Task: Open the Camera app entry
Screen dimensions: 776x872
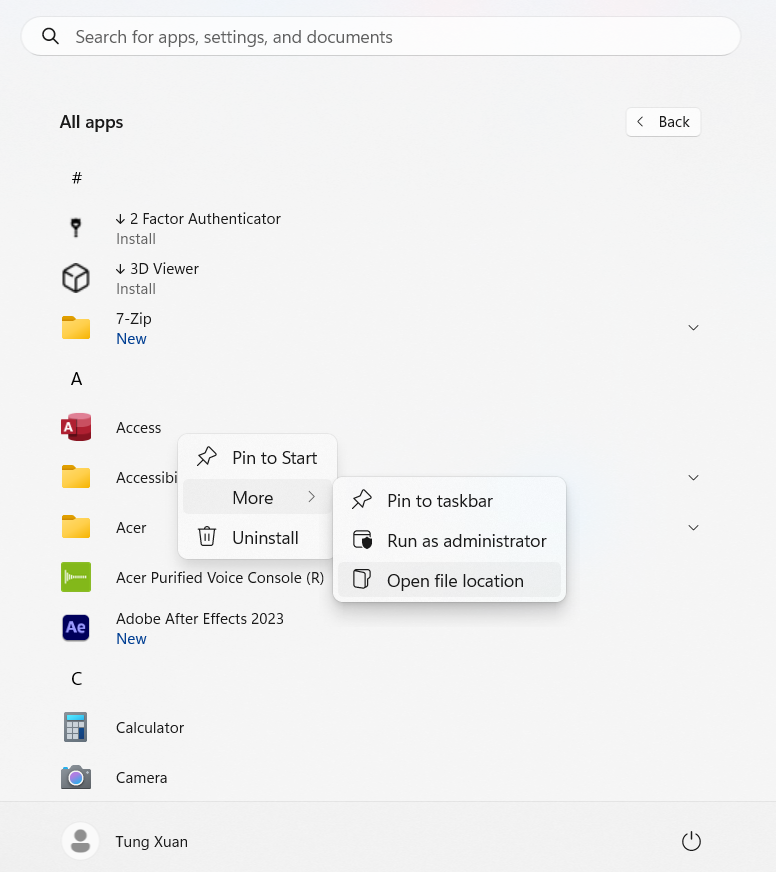Action: (x=380, y=777)
